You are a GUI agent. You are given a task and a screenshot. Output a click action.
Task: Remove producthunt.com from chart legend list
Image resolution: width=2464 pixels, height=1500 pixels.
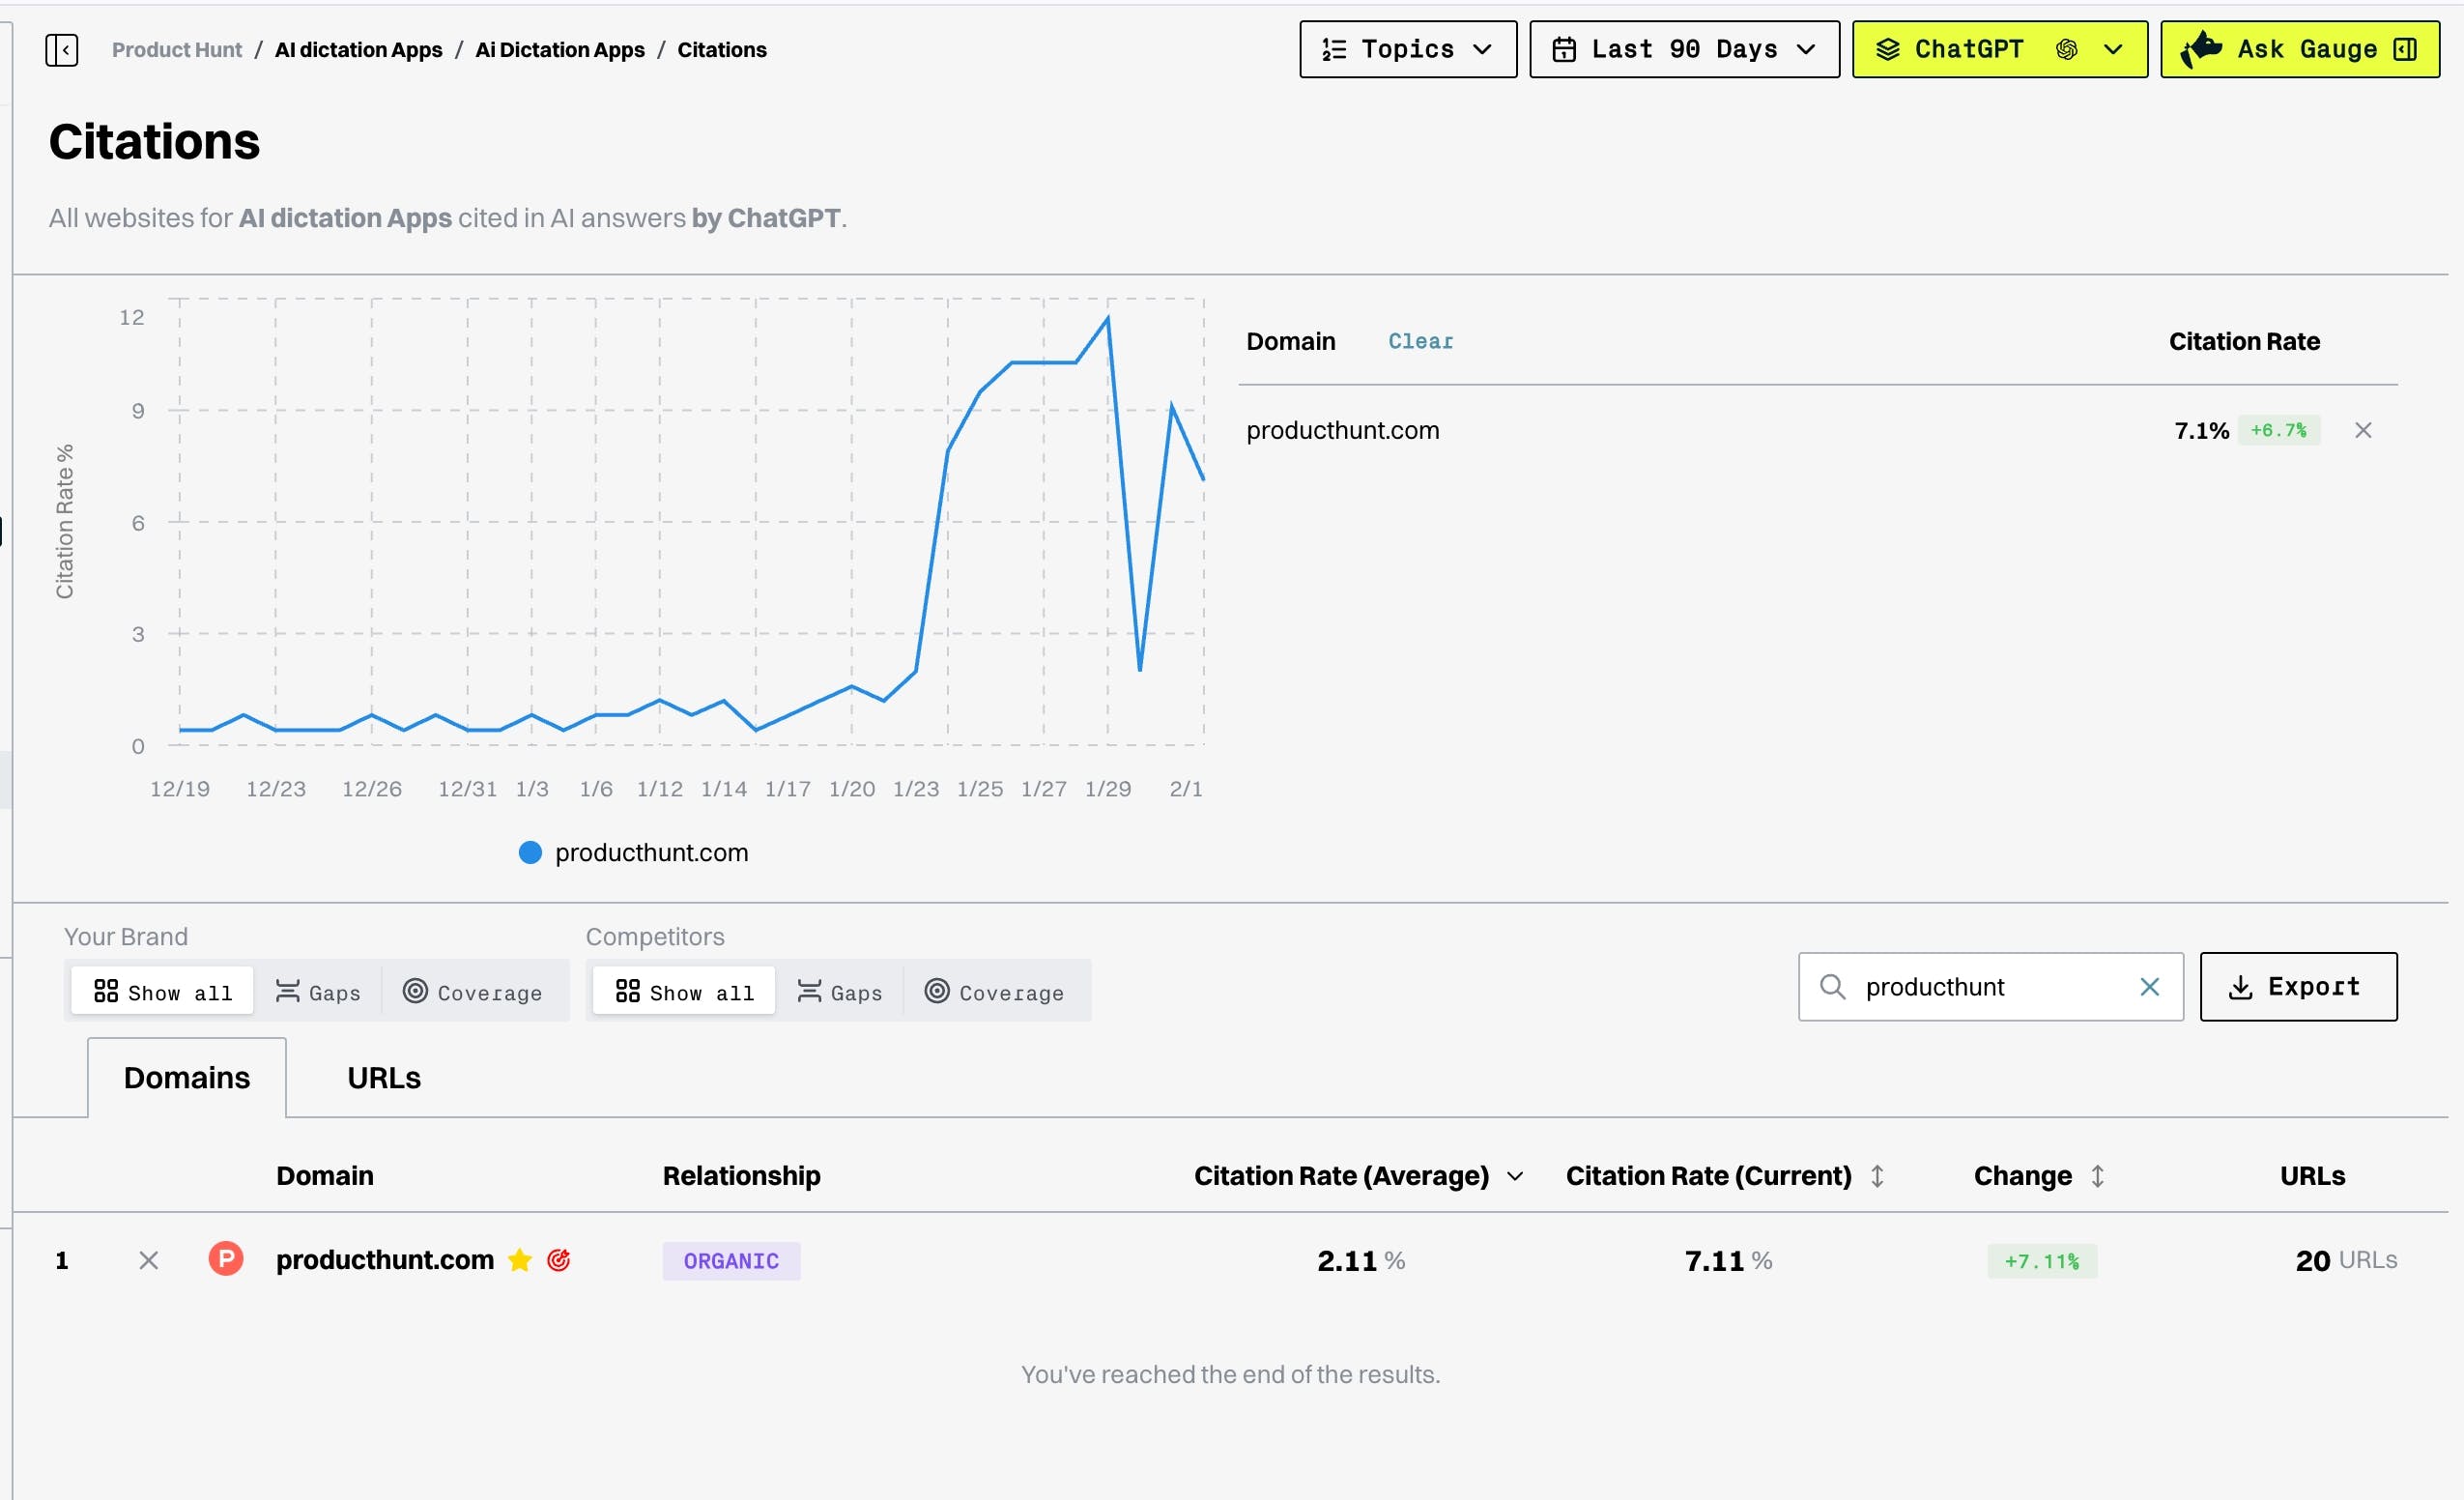coord(2363,430)
